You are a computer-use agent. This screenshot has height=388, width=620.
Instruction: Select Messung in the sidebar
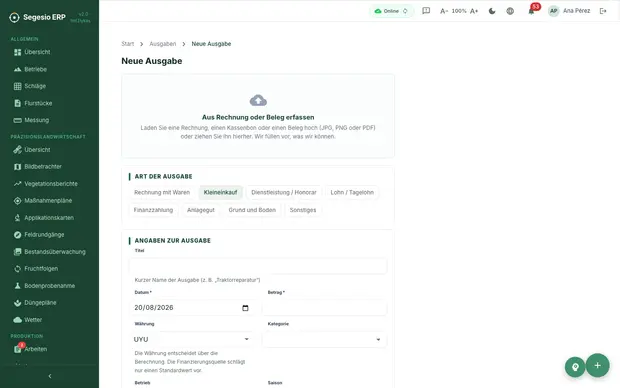(32, 120)
